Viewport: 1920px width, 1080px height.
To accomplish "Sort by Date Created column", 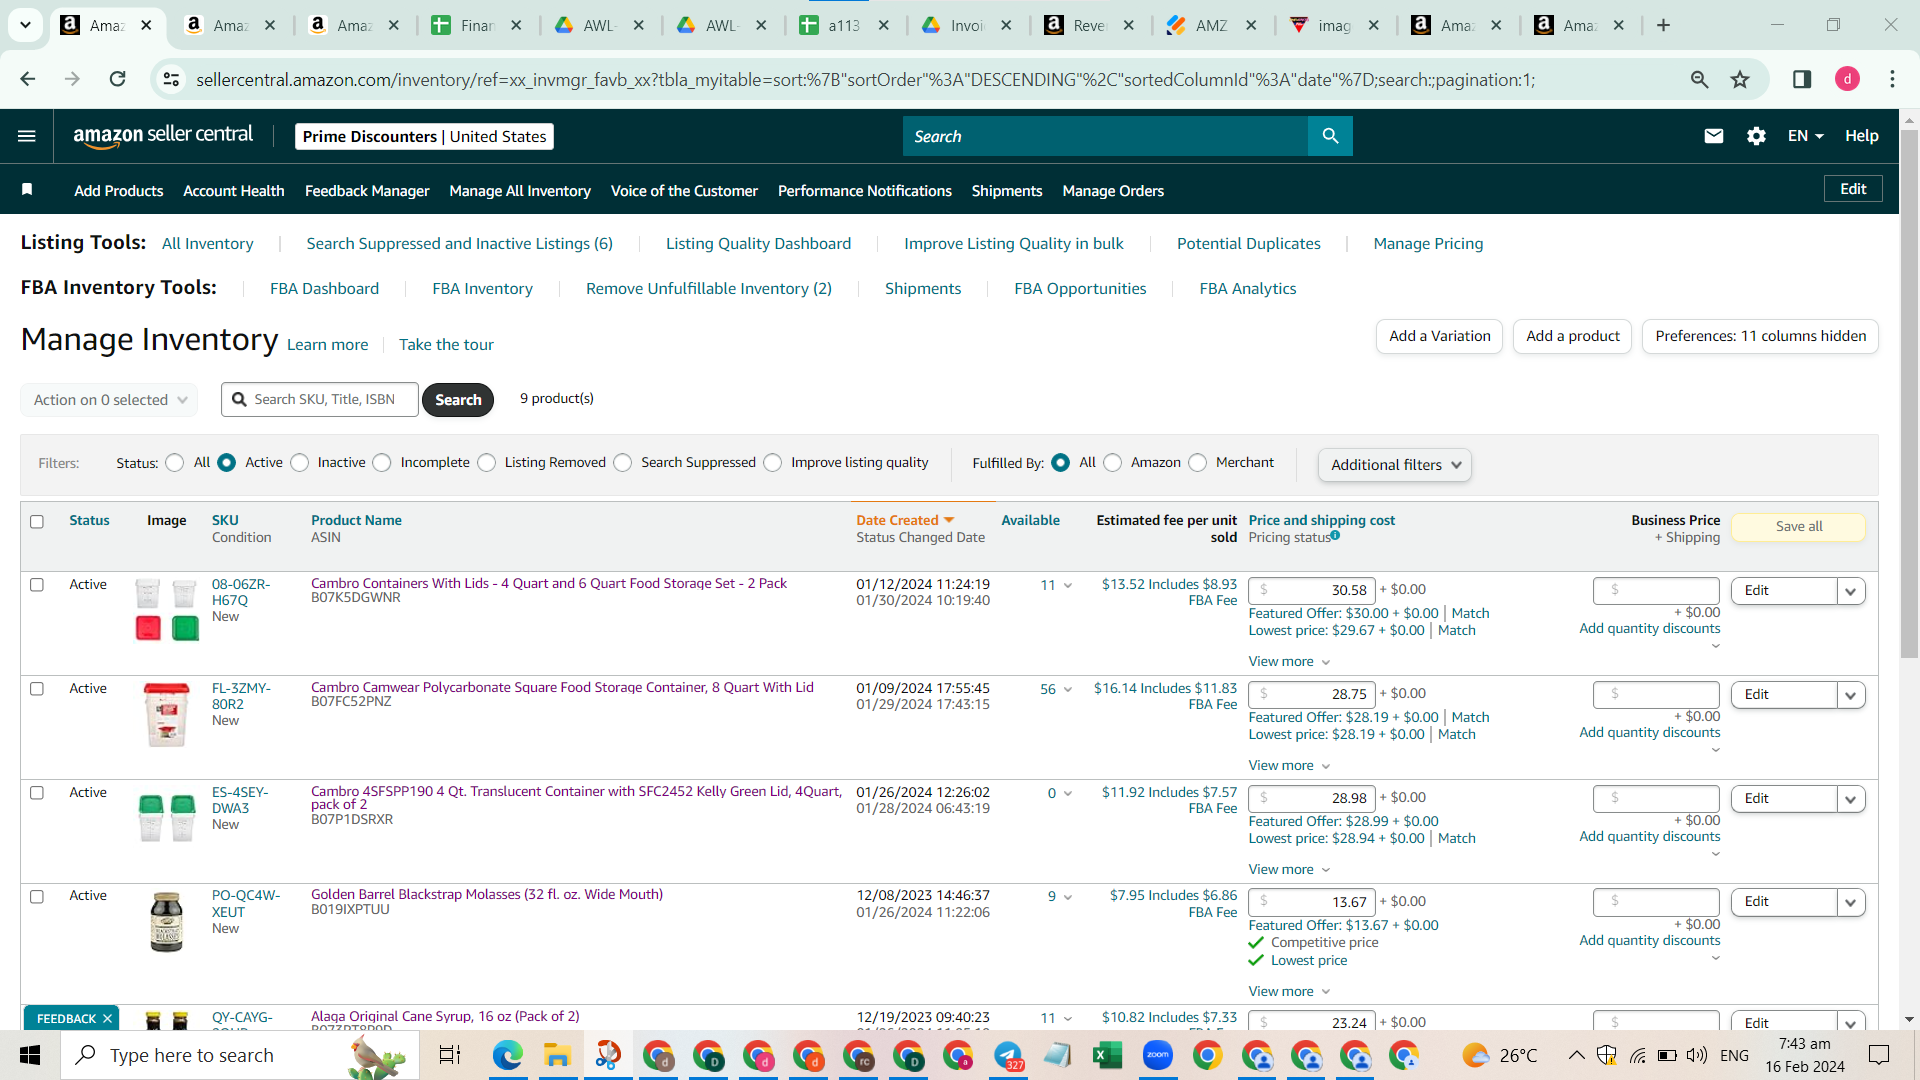I will pos(905,520).
